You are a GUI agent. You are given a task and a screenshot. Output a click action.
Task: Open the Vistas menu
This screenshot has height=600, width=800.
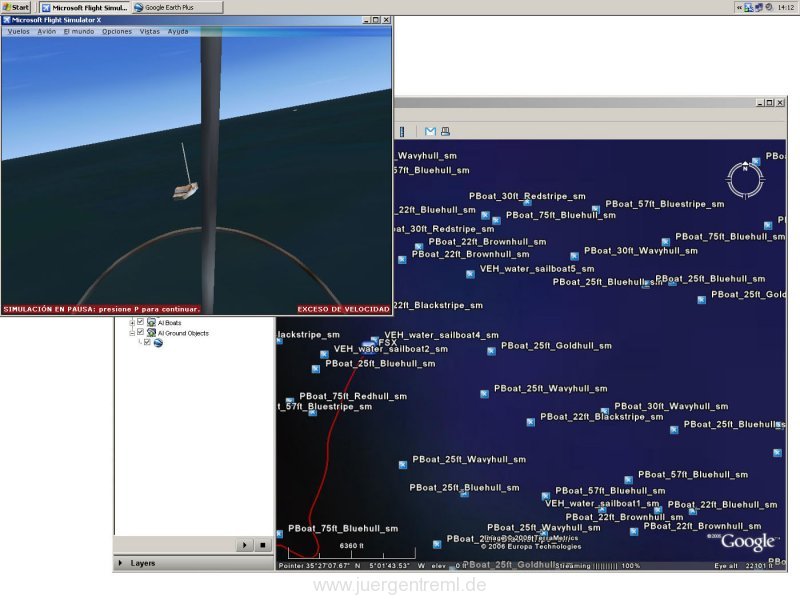[x=149, y=32]
